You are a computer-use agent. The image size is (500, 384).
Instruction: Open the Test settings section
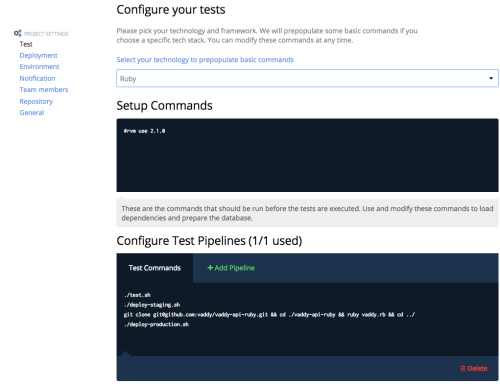point(26,44)
